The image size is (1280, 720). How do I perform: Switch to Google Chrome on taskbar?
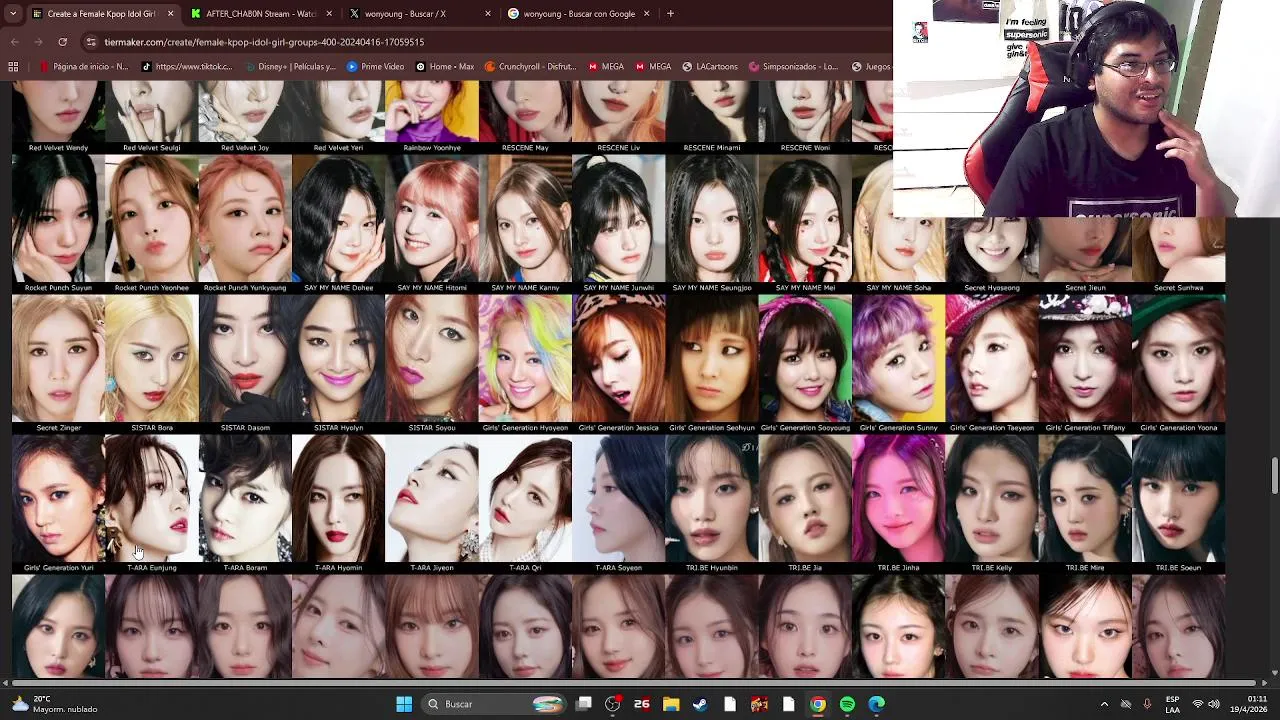[818, 704]
